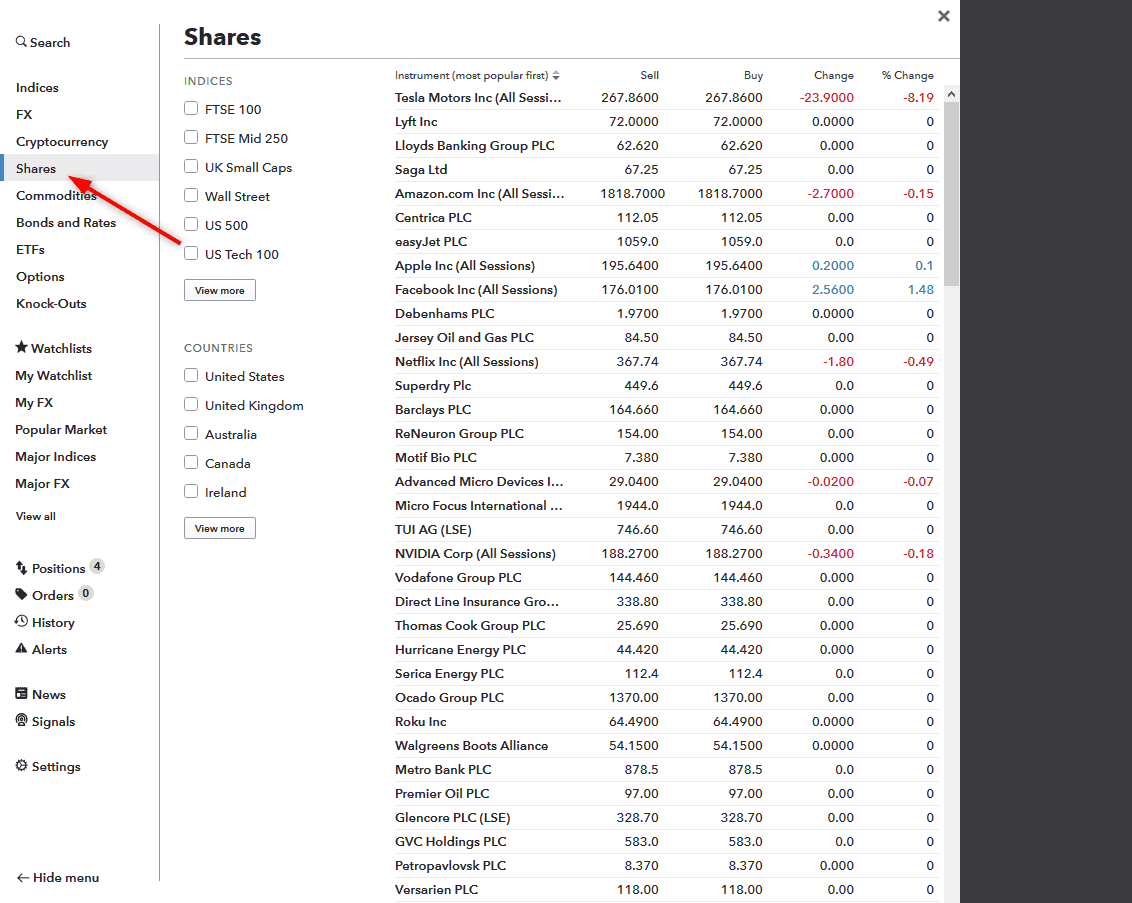This screenshot has height=903, width=1132.
Task: Select Commodities in the sidebar
Action: (56, 196)
